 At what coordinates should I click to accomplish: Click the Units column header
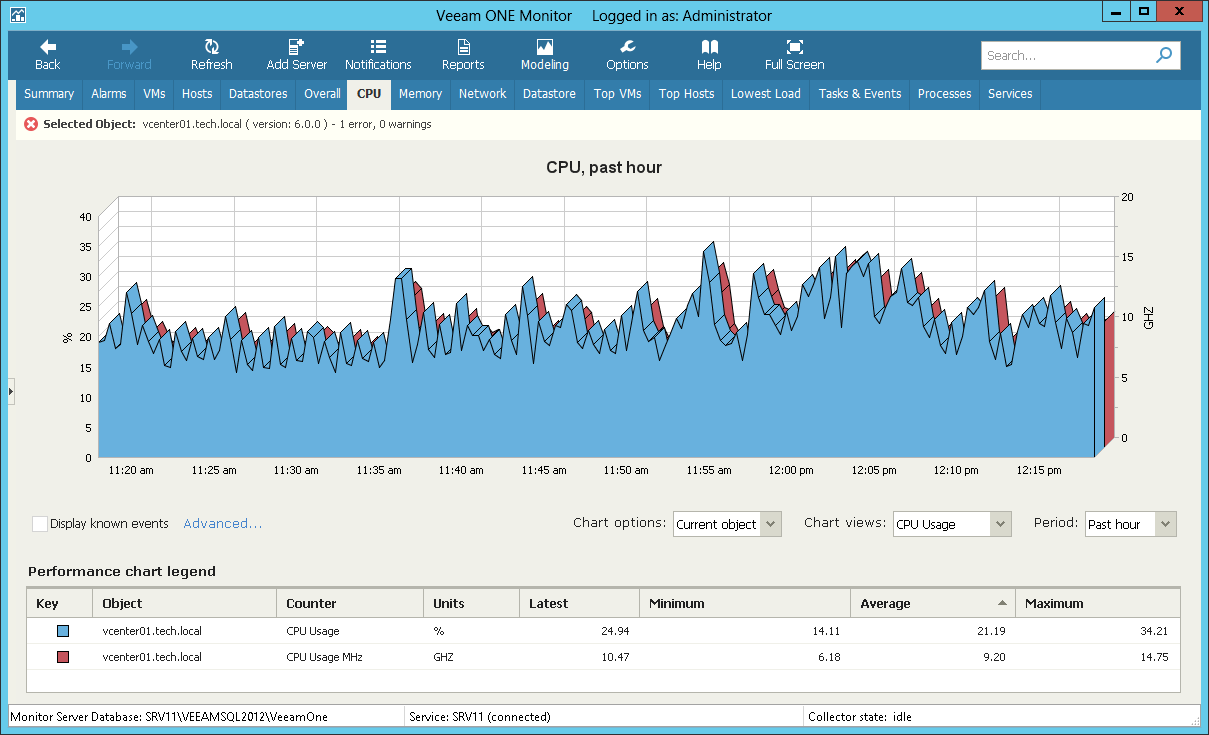click(471, 603)
